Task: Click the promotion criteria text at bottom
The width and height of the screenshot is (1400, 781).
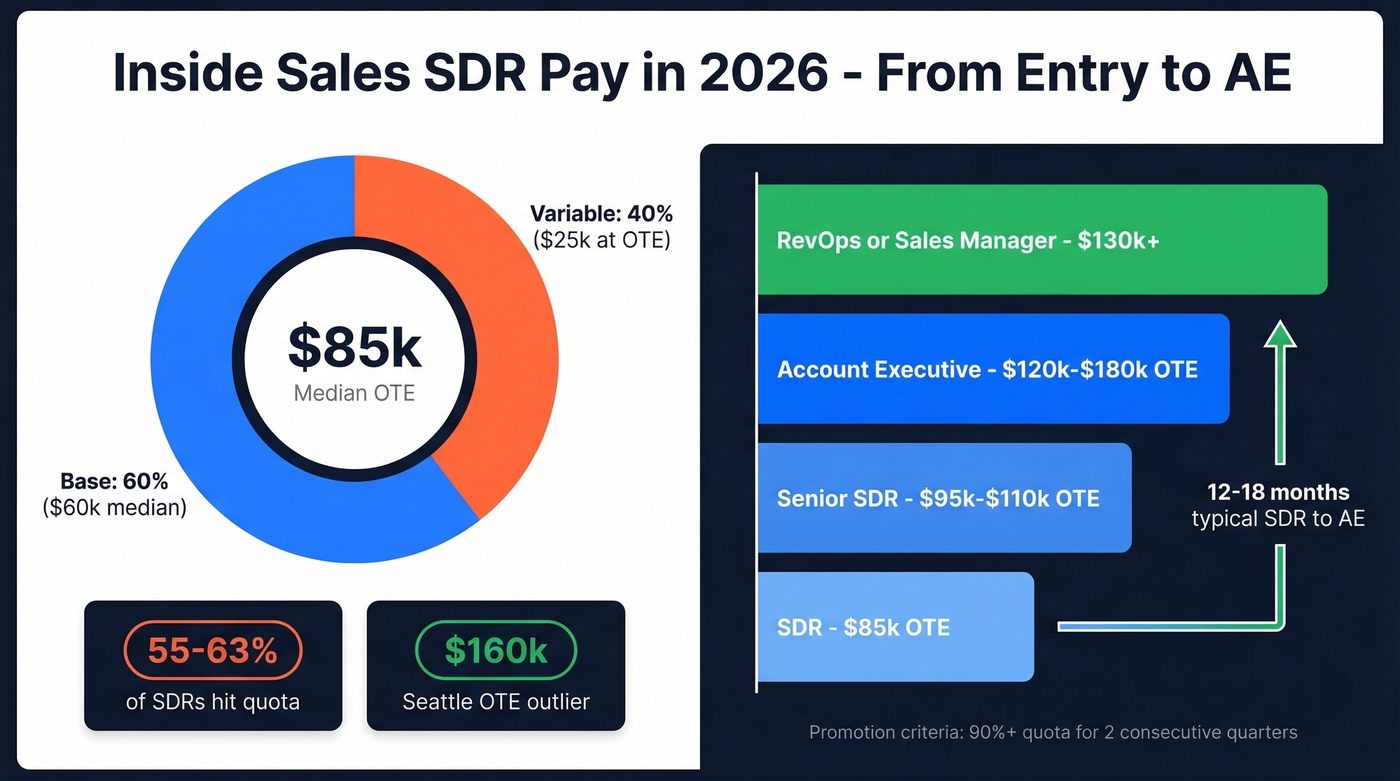Action: click(1052, 732)
